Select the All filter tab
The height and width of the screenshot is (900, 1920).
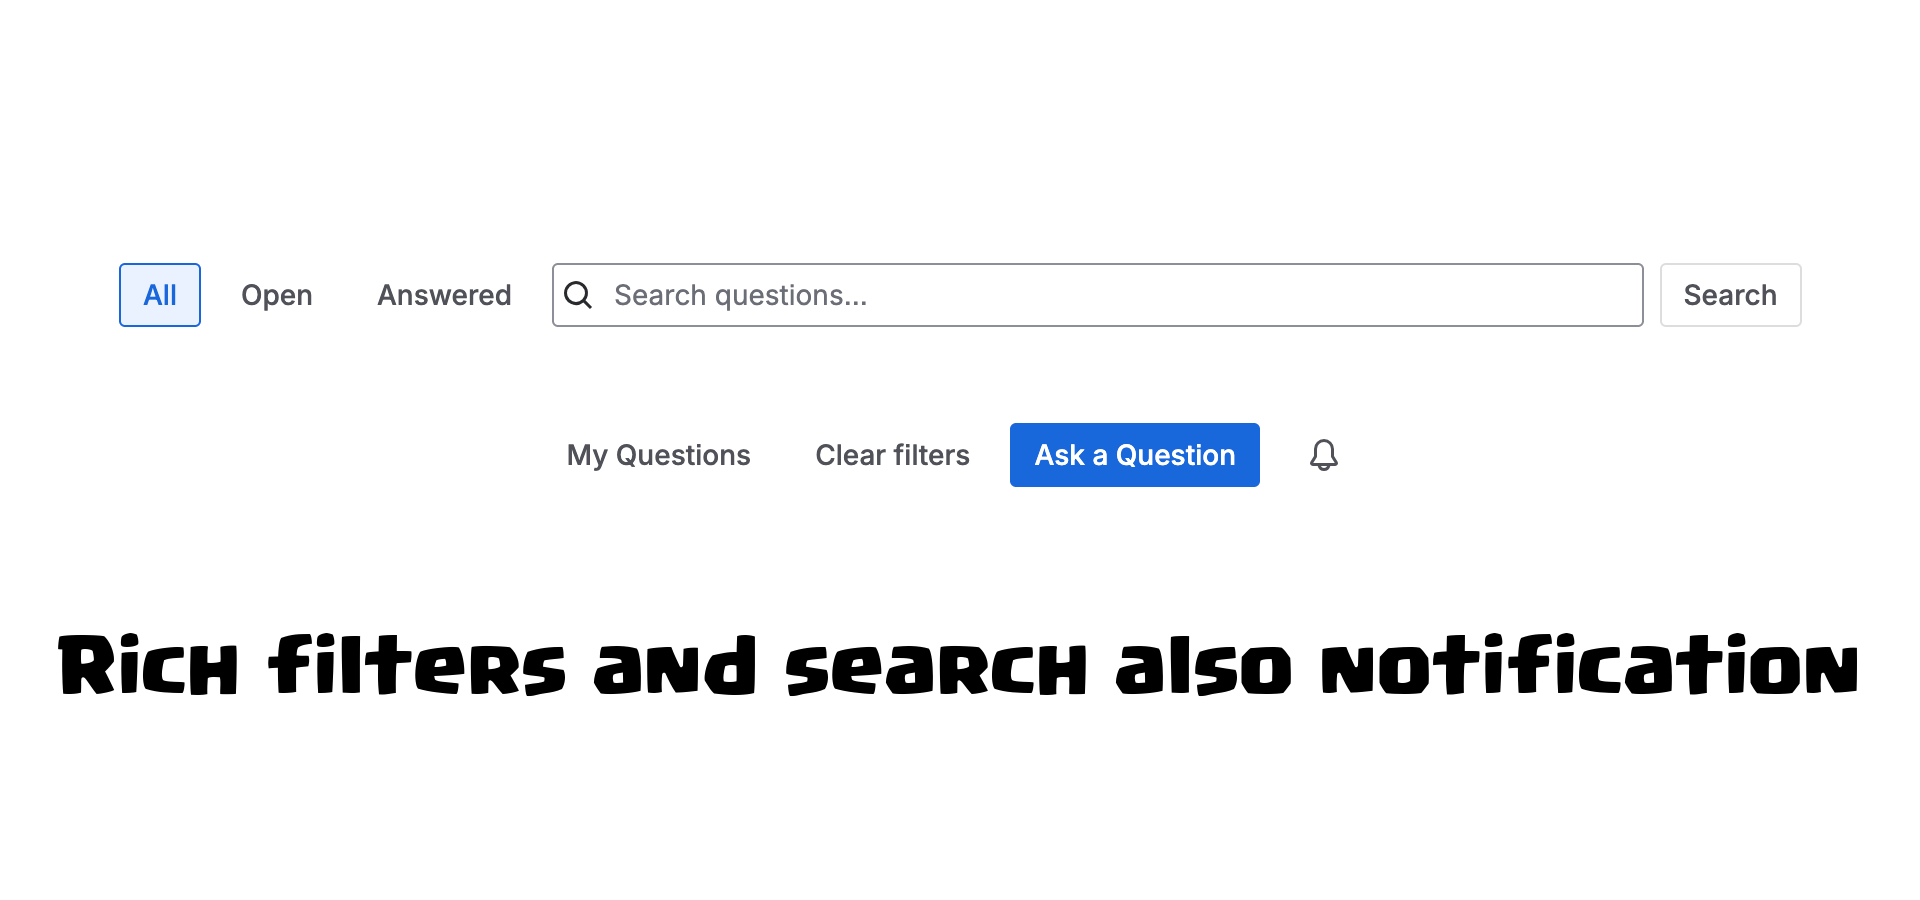point(160,295)
